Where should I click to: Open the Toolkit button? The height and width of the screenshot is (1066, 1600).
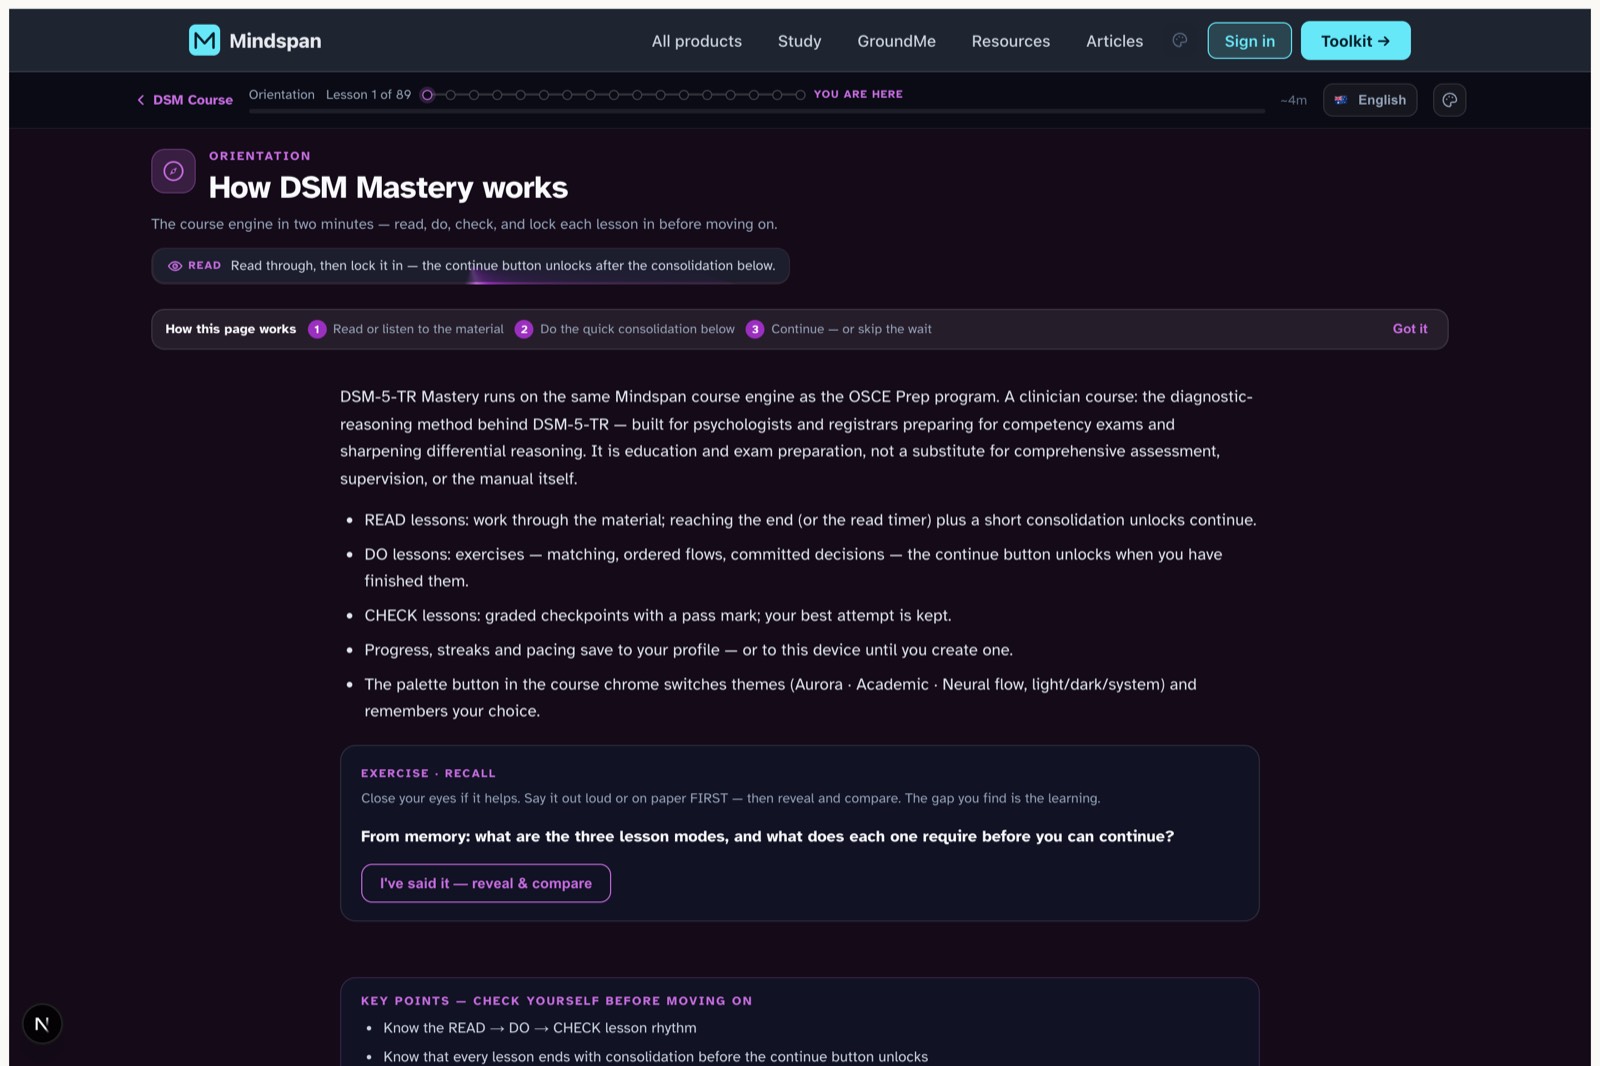click(x=1356, y=41)
